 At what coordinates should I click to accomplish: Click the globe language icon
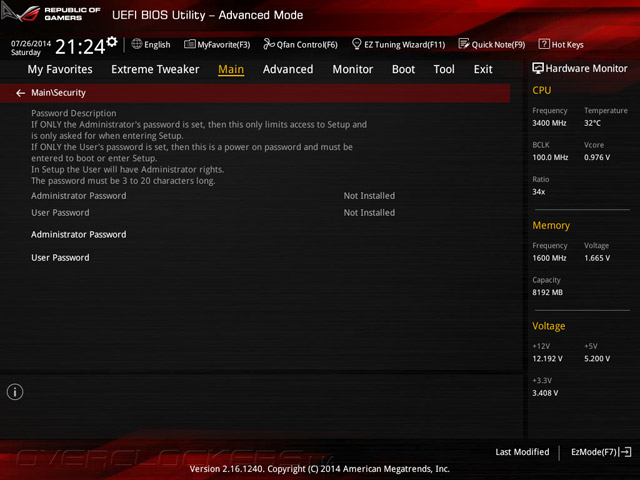tap(137, 44)
